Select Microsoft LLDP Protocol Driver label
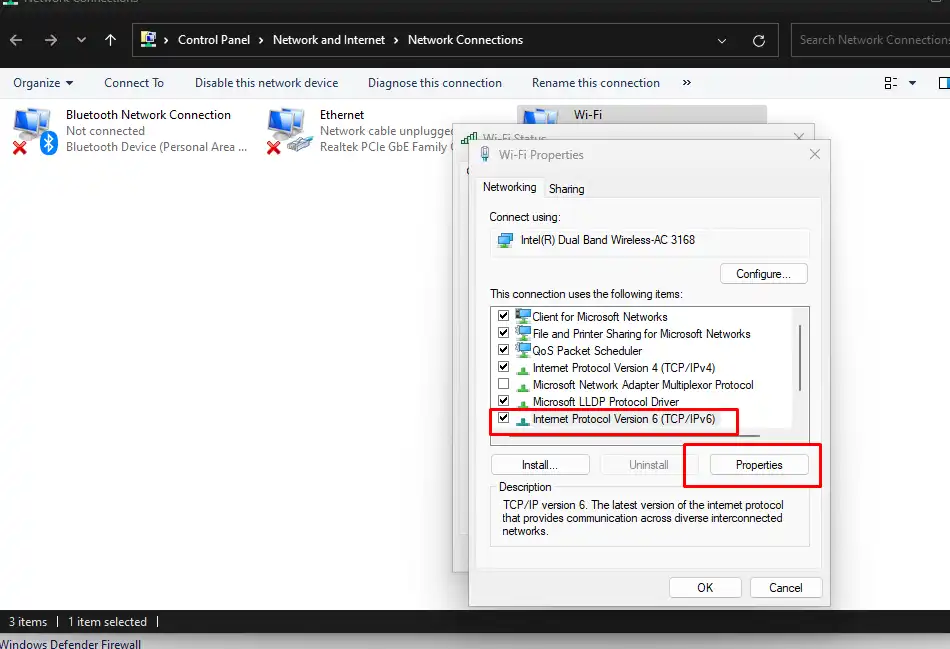 tap(606, 402)
